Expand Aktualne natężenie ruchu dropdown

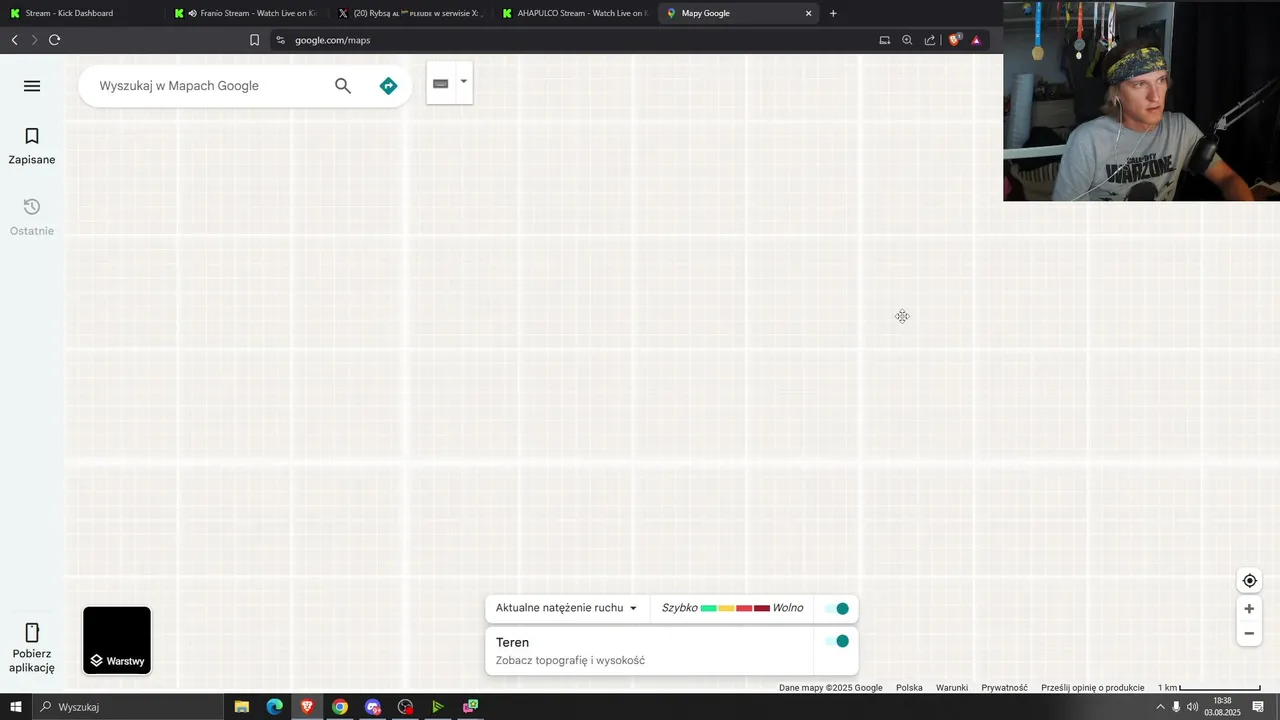pos(566,608)
